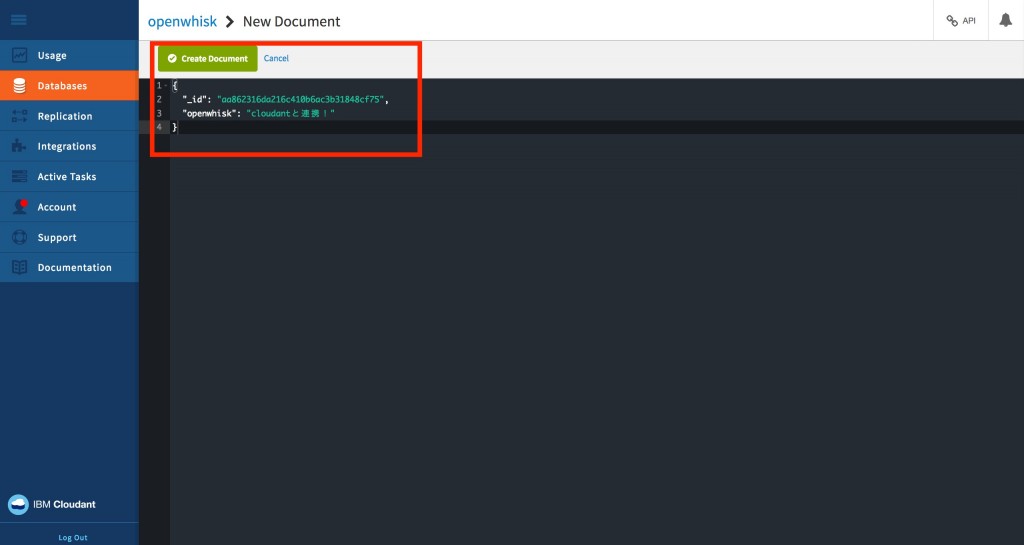The width and height of the screenshot is (1024, 545).
Task: Click line number 4 in gutter
Action: pyautogui.click(x=159, y=127)
